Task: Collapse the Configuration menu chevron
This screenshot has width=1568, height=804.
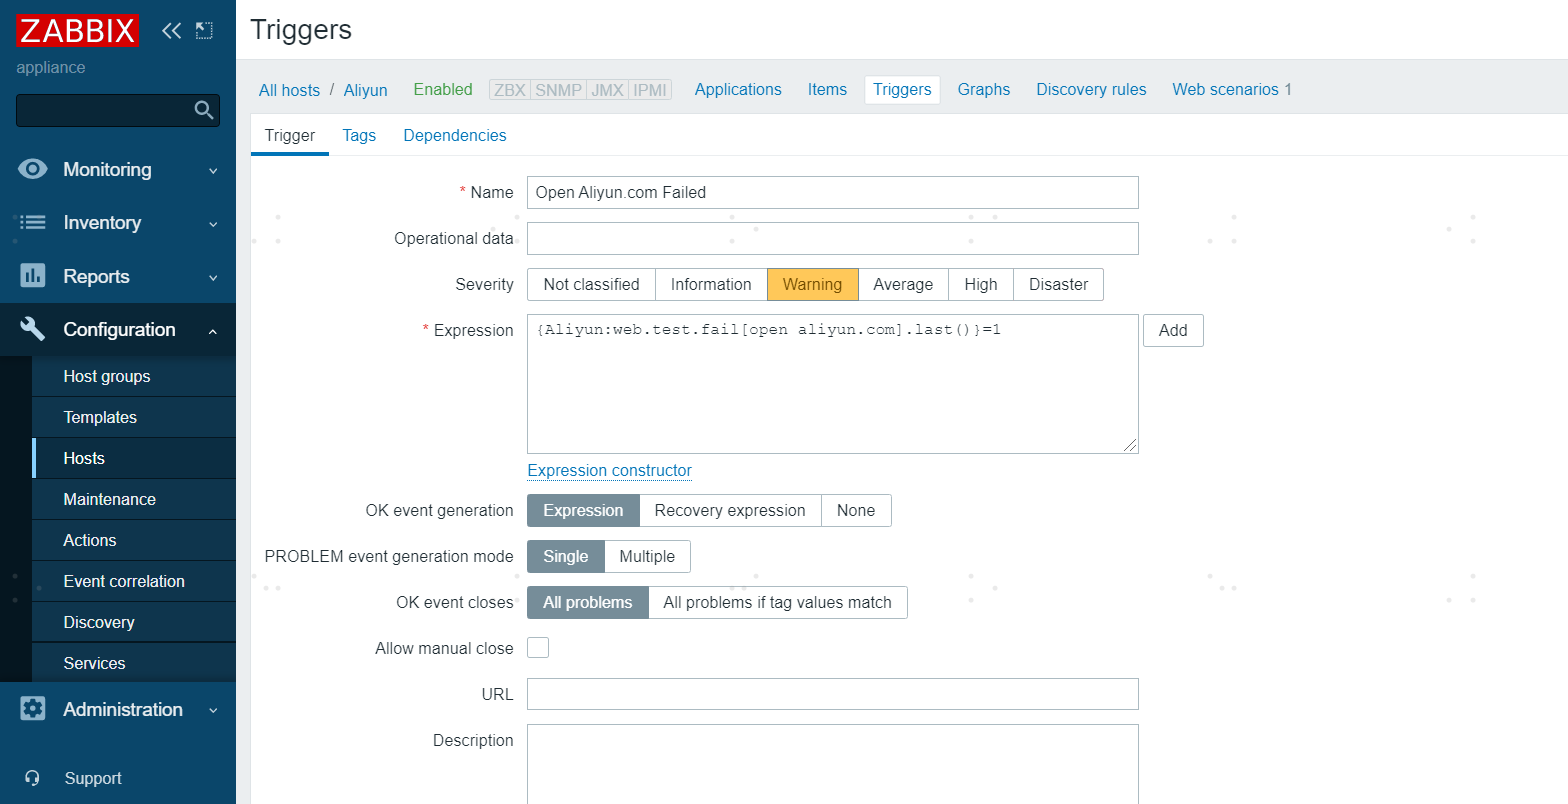Action: (x=213, y=331)
